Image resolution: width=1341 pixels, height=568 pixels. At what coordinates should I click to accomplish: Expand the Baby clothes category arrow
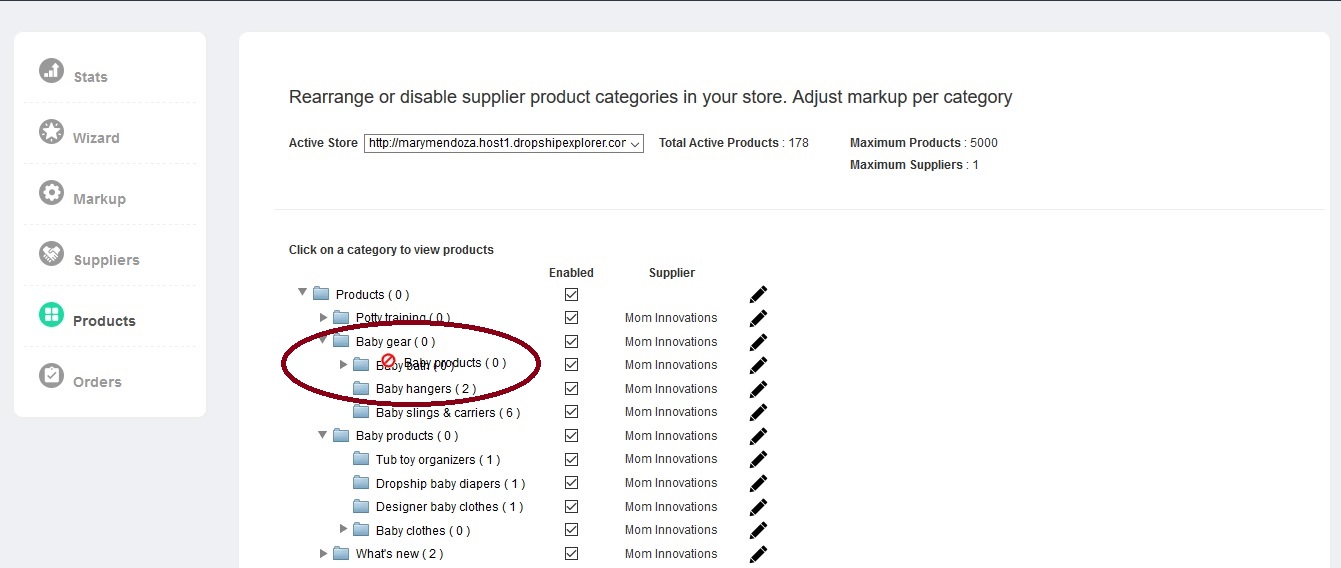[343, 529]
